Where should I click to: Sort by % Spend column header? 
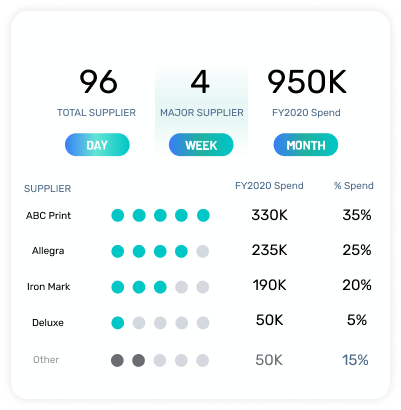click(x=354, y=186)
